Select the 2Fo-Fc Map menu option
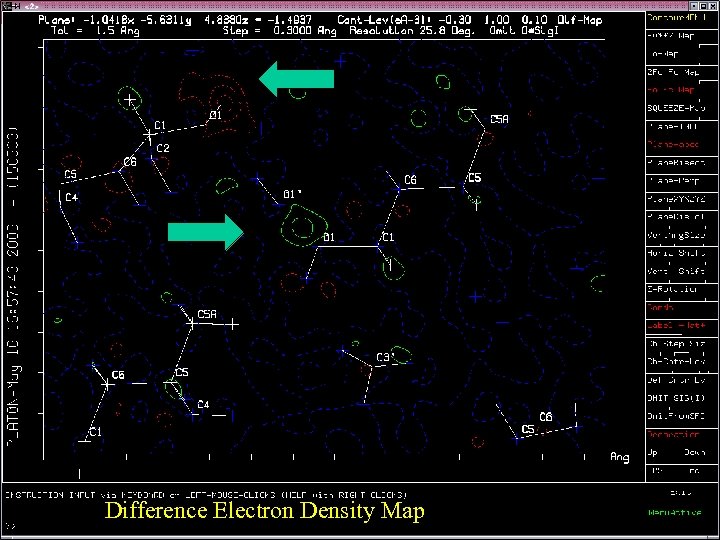The width and height of the screenshot is (720, 540). click(x=673, y=72)
